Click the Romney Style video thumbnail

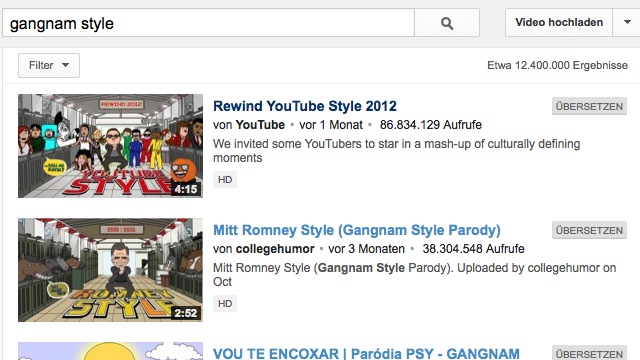(110, 270)
